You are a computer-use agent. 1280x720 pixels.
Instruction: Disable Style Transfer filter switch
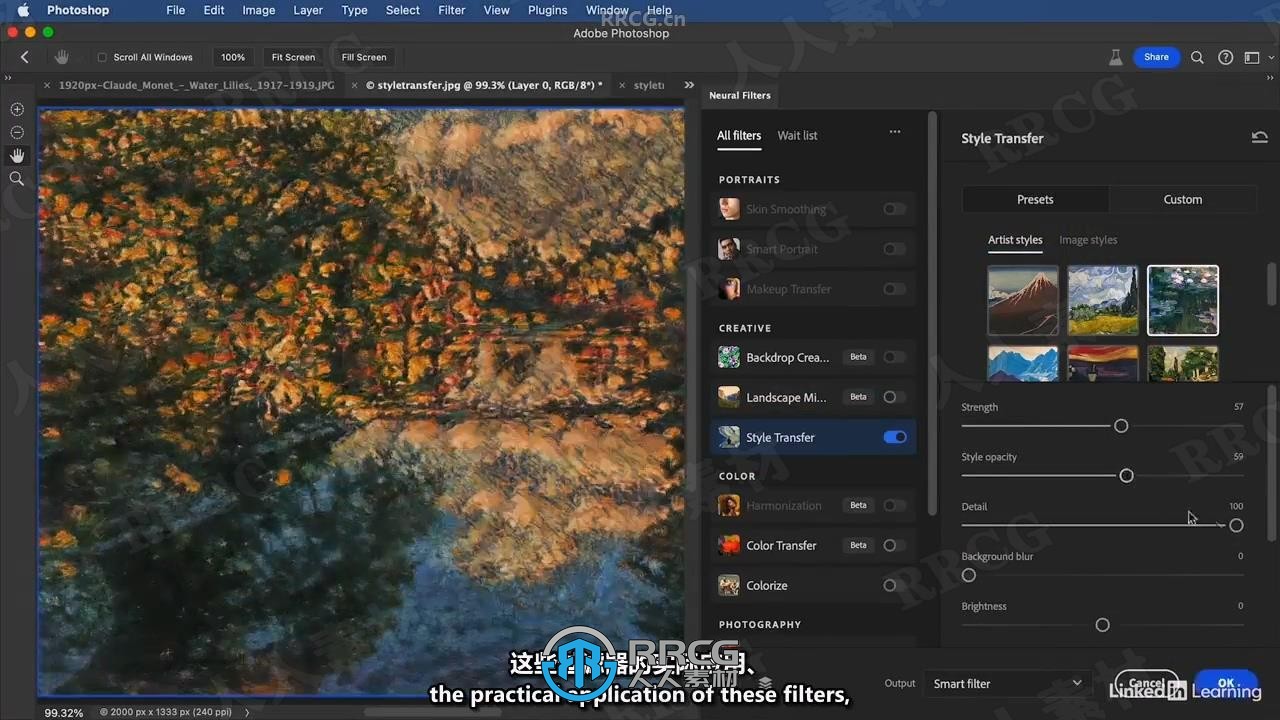pos(895,437)
